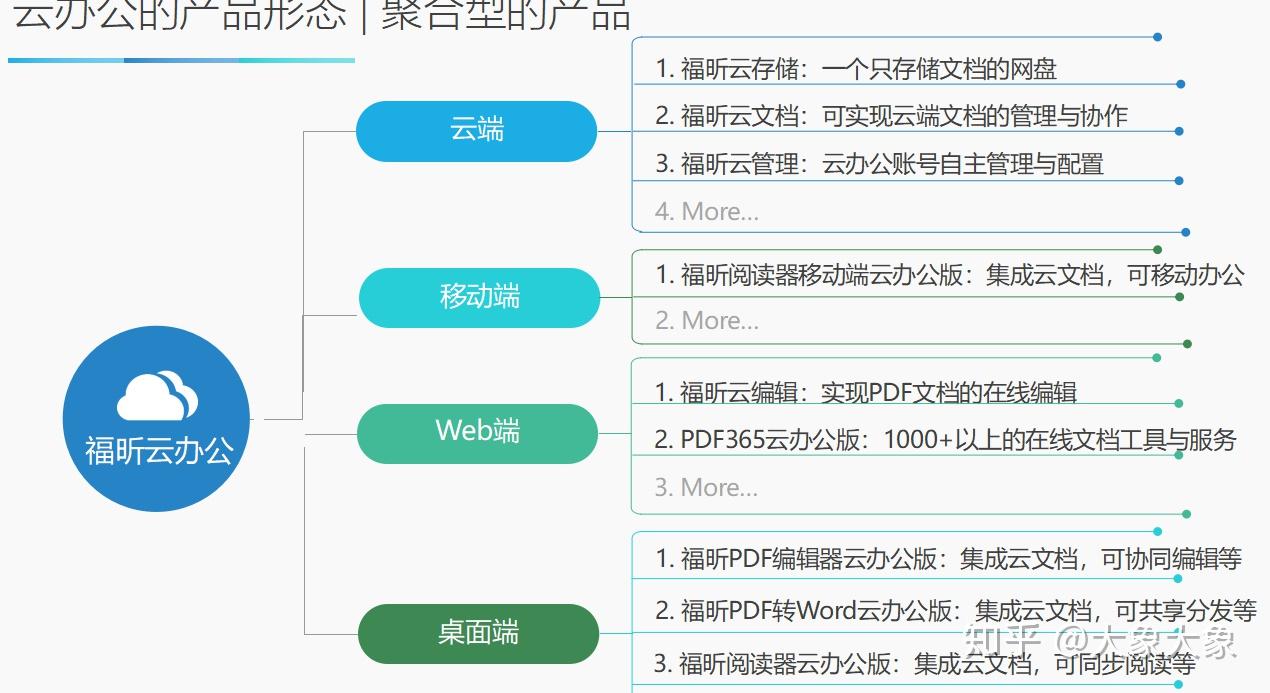Click the item "2. 福昕PDF转Word云办公版"
1270x693 pixels.
[x=956, y=609]
